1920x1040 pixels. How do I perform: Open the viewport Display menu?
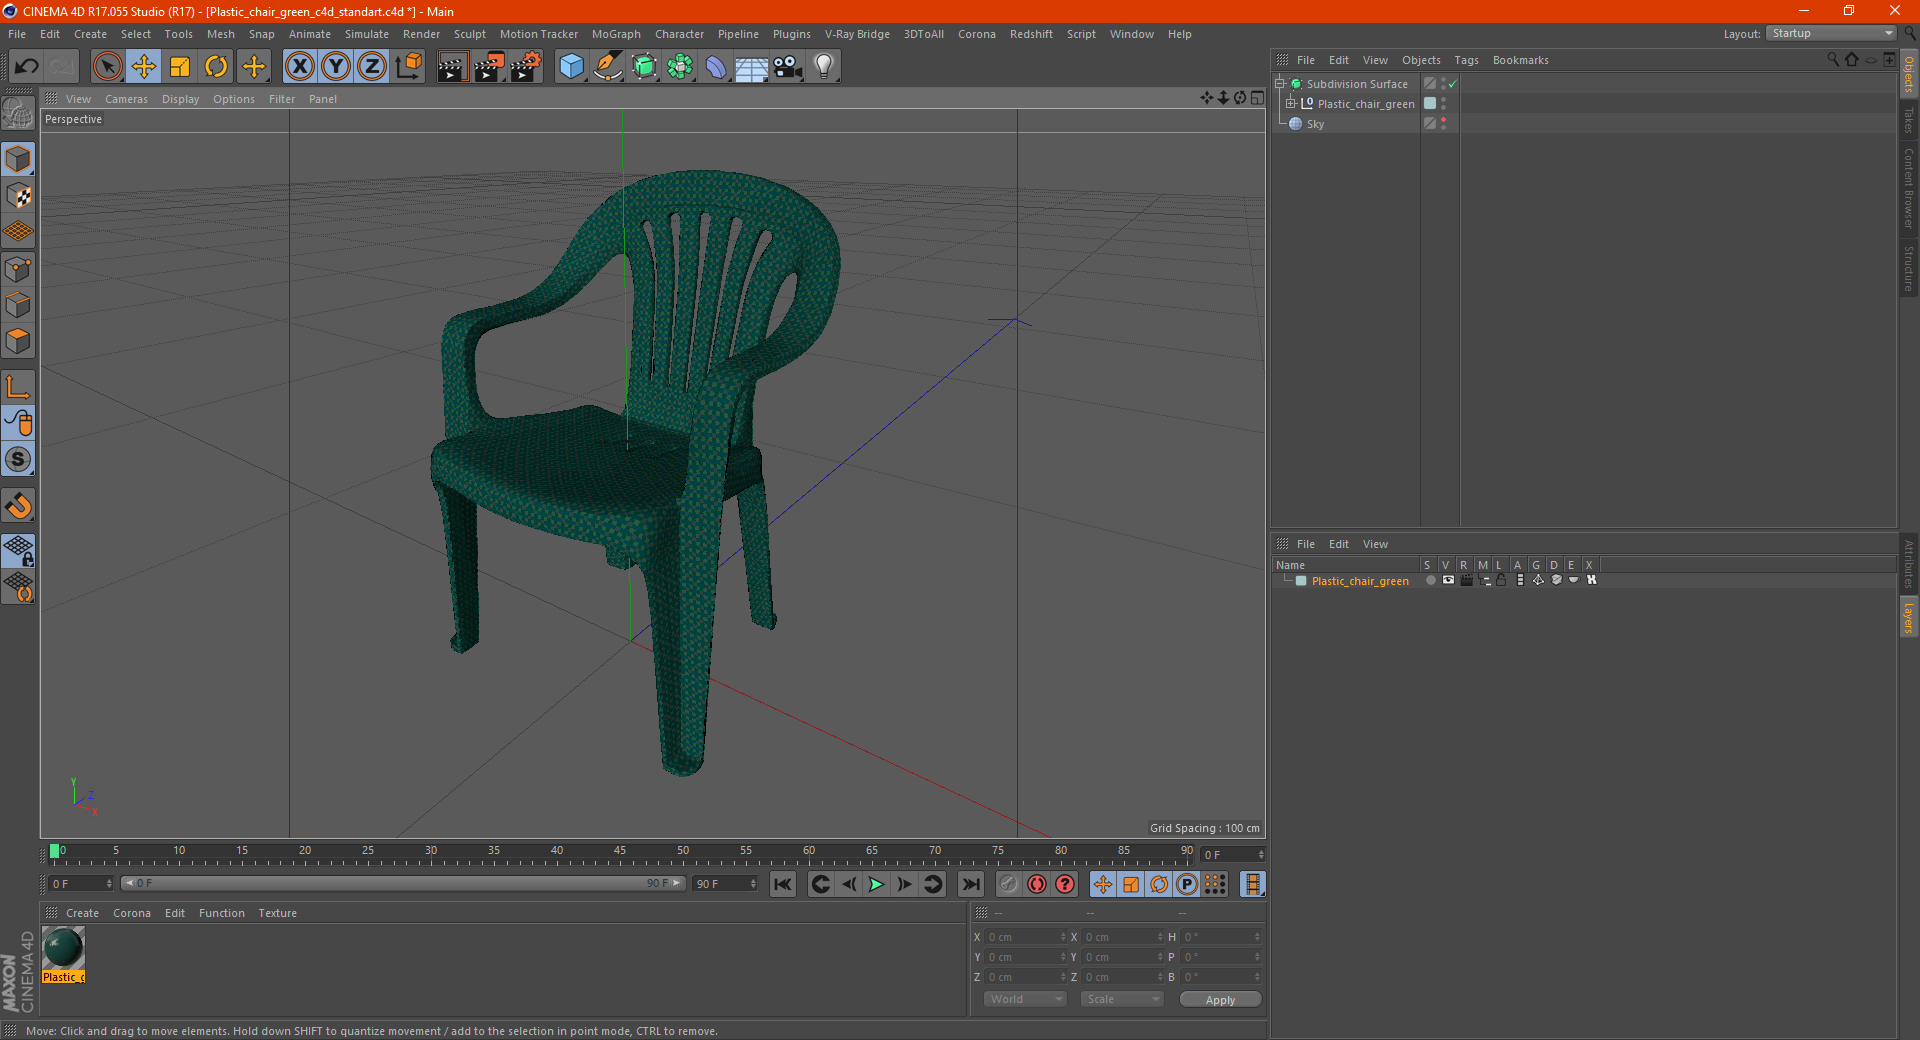(180, 99)
